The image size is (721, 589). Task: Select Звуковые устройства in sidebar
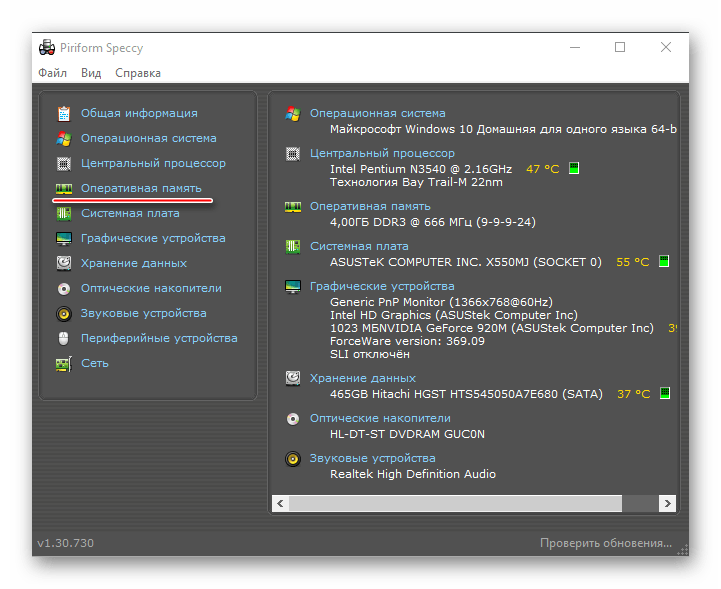143,313
